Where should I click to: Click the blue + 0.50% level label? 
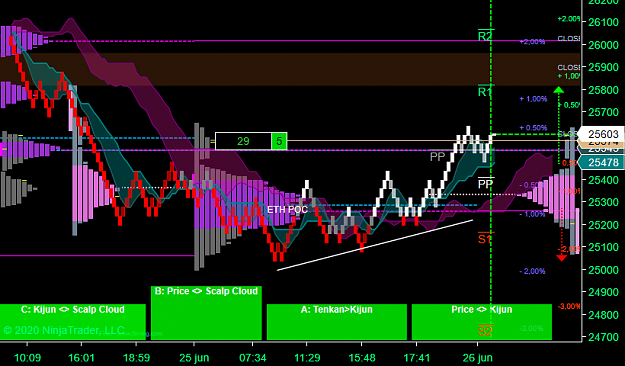(533, 128)
